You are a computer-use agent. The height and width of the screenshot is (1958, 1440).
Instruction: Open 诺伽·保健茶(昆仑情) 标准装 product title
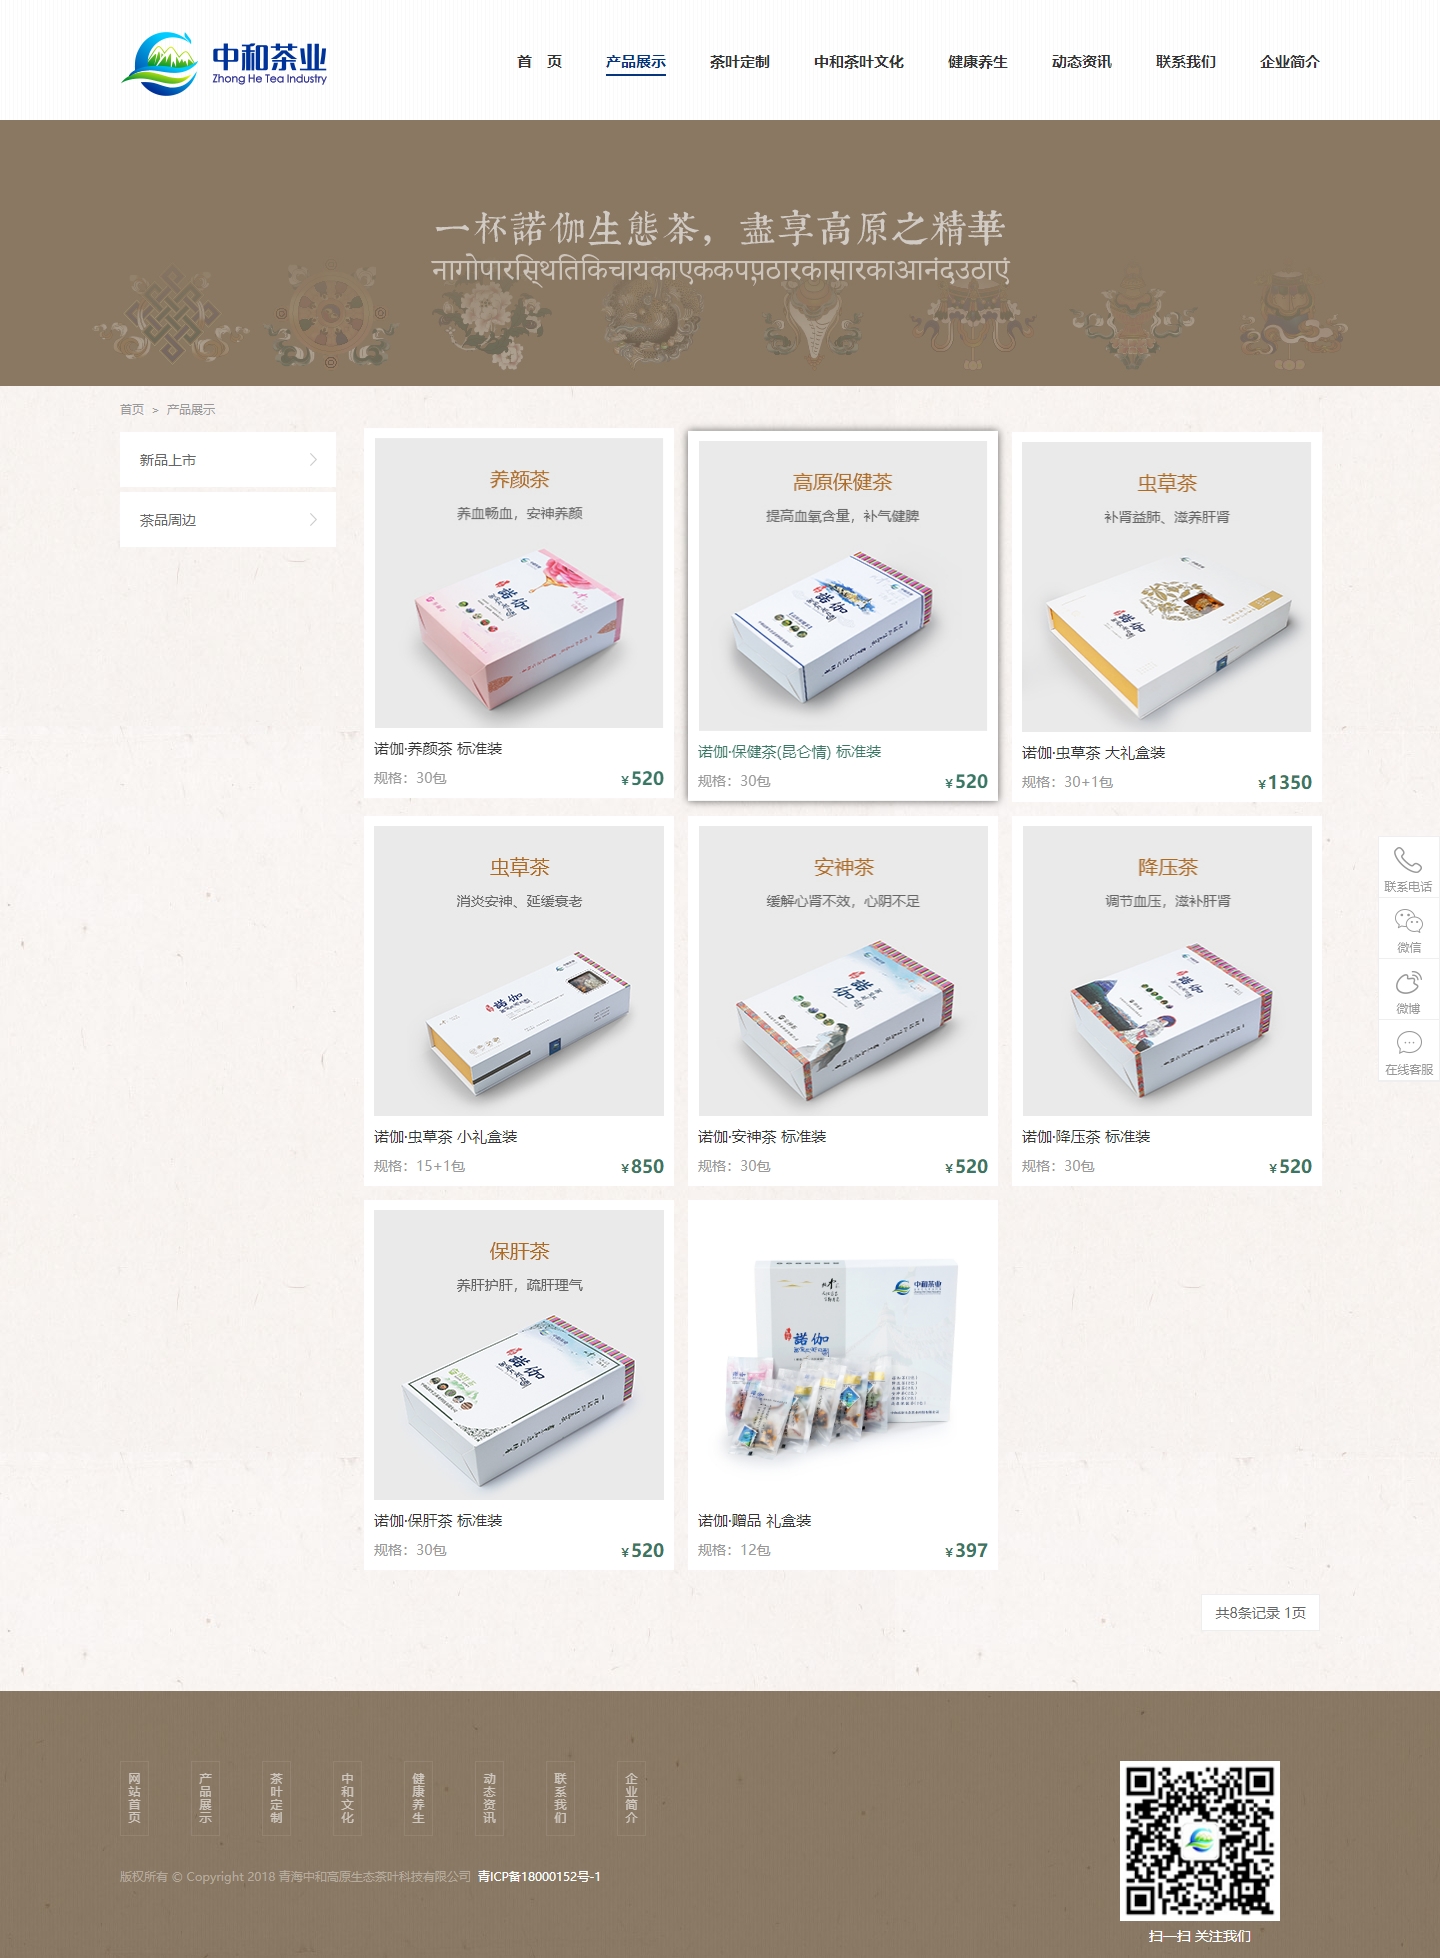pos(789,752)
